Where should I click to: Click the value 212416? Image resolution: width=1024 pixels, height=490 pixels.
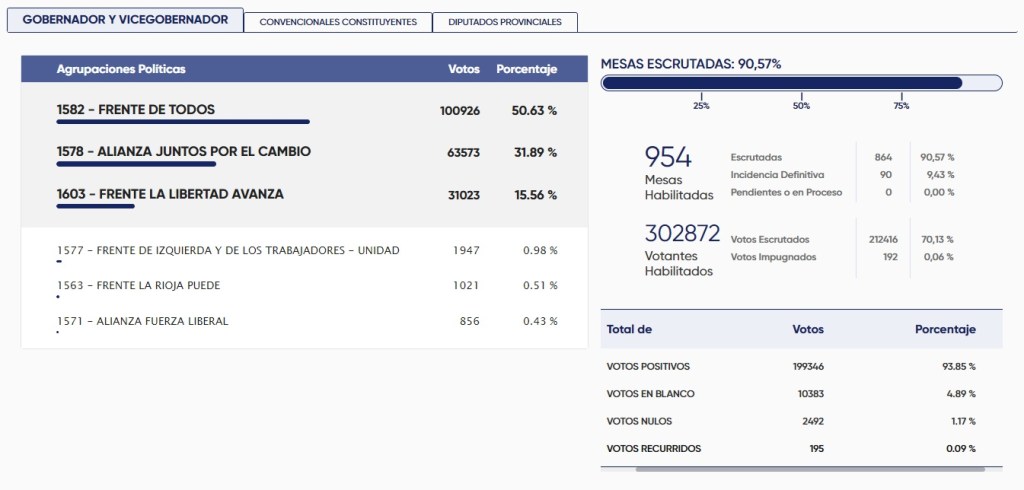pyautogui.click(x=883, y=240)
